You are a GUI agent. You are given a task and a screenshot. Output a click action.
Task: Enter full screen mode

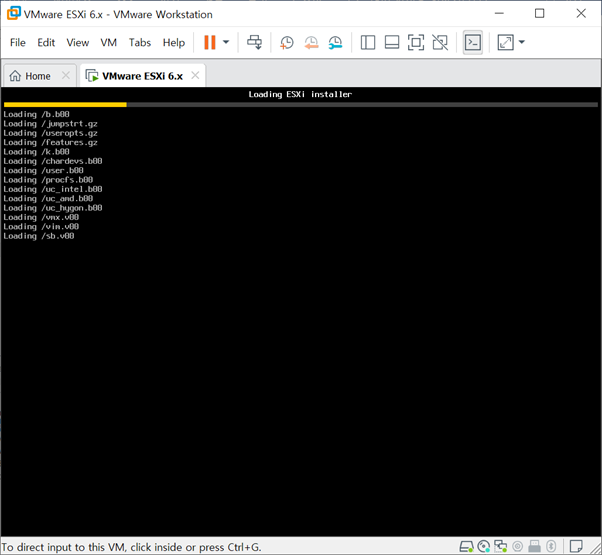[416, 42]
